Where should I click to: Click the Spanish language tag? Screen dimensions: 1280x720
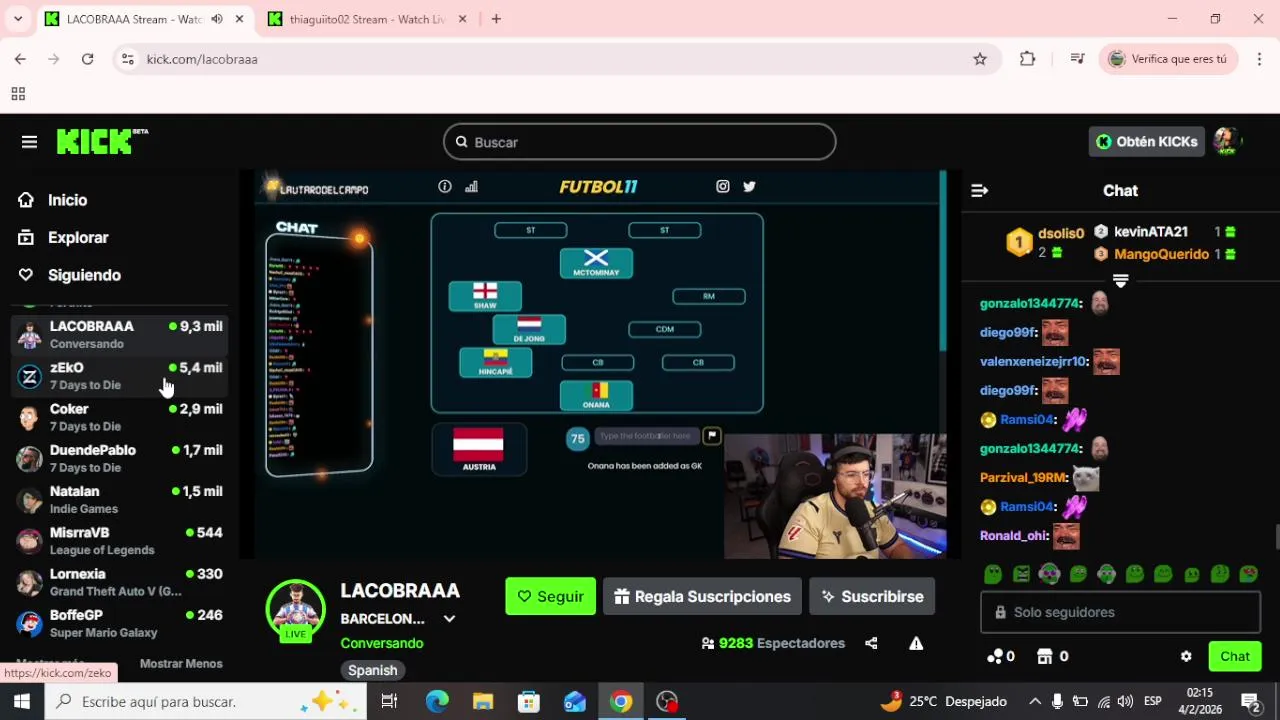click(373, 670)
